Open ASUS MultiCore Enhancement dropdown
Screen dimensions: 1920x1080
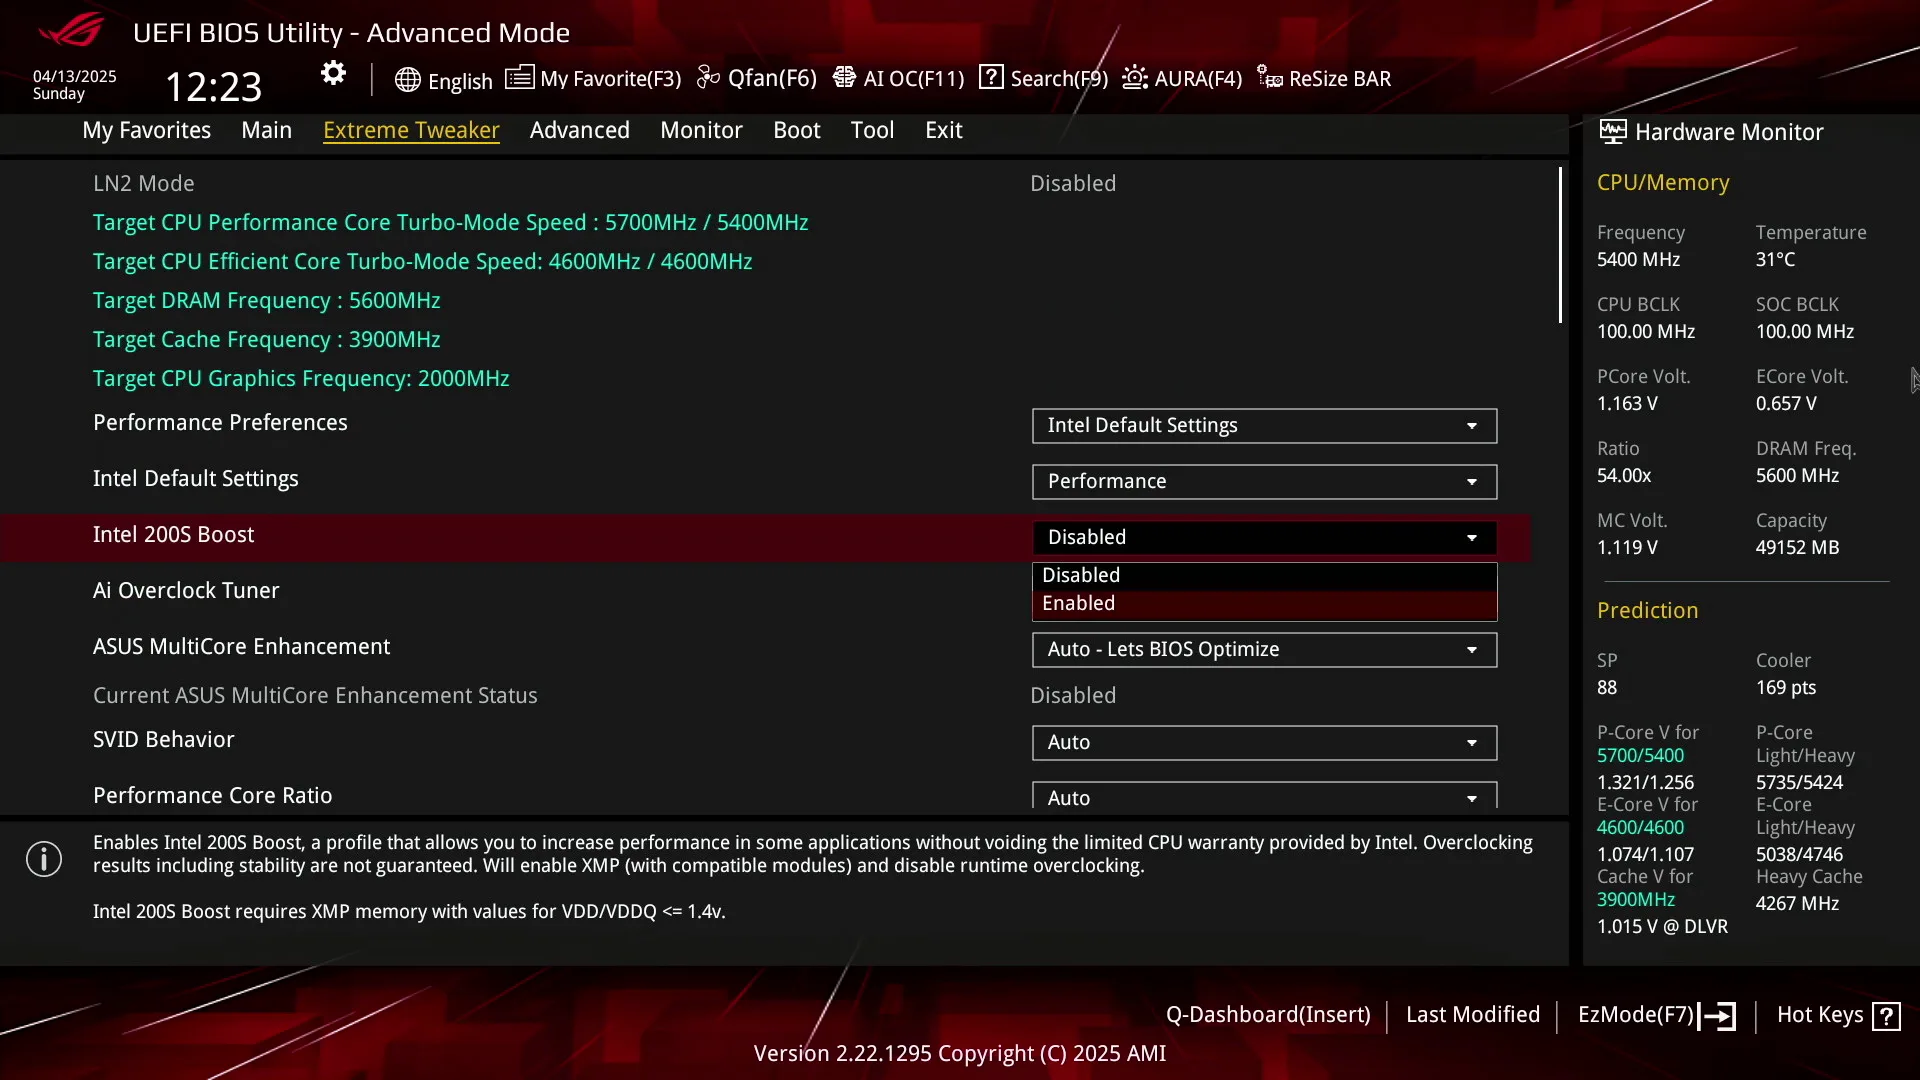click(x=1264, y=649)
